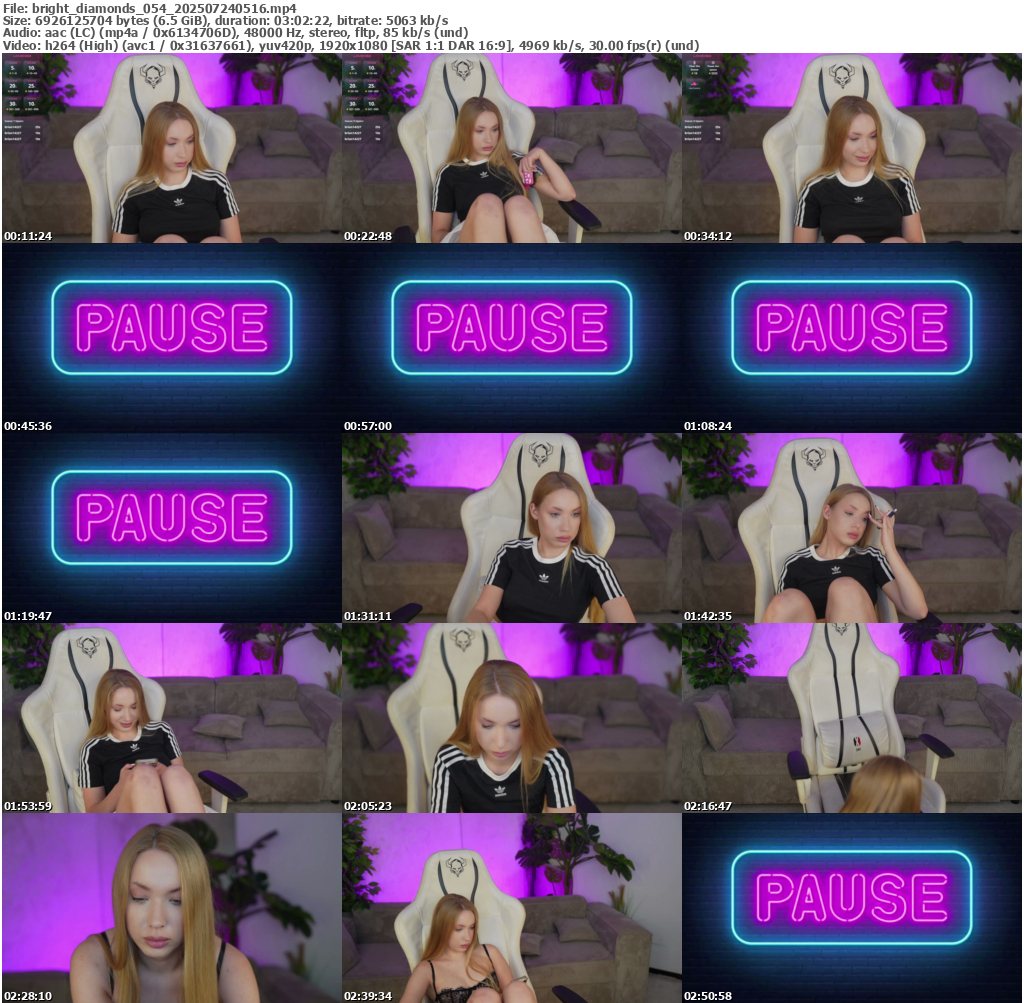Click the 01:08:24 timestamp label

[708, 426]
